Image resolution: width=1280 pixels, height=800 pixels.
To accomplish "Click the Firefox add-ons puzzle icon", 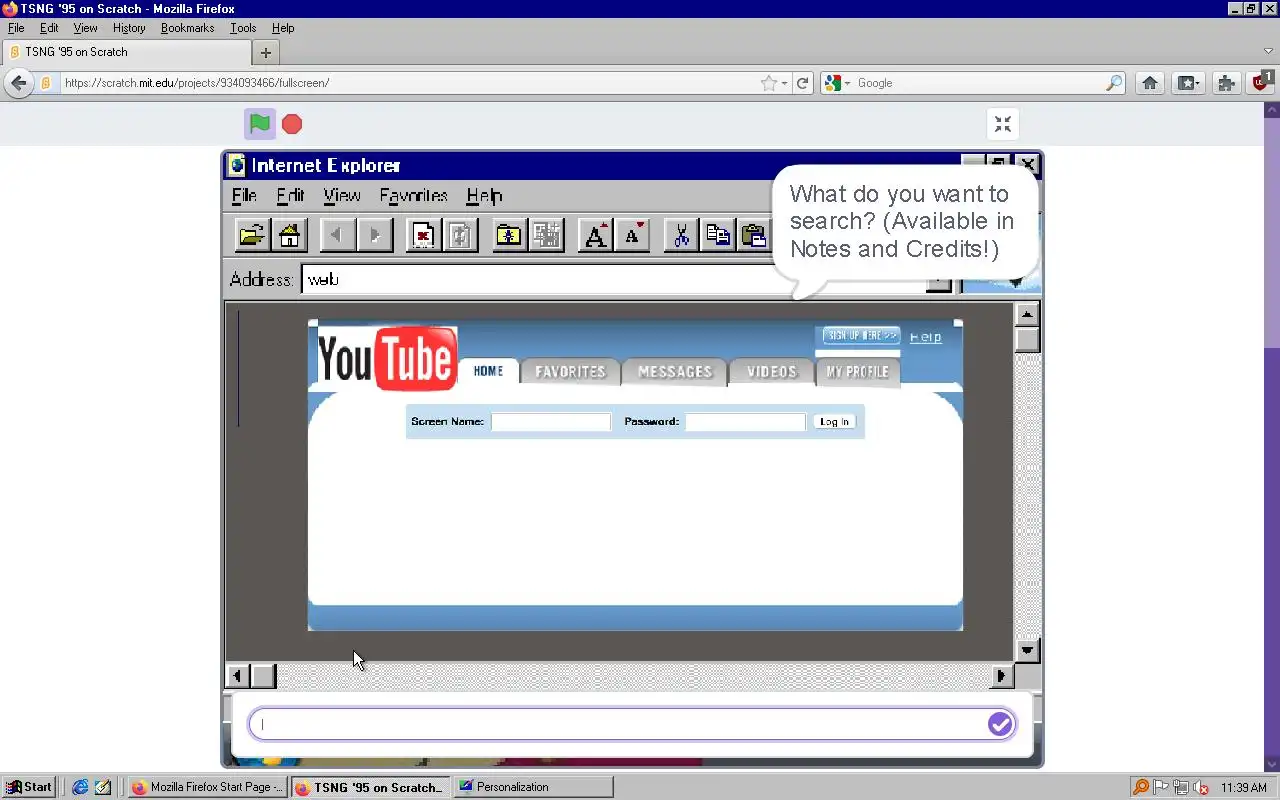I will 1227,83.
